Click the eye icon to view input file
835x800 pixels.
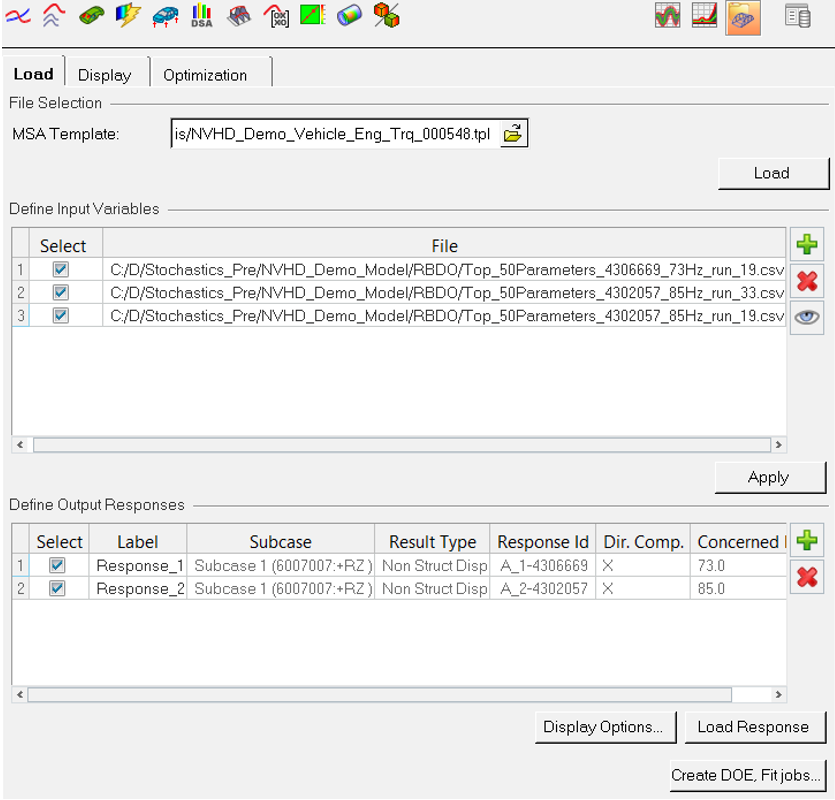point(807,317)
